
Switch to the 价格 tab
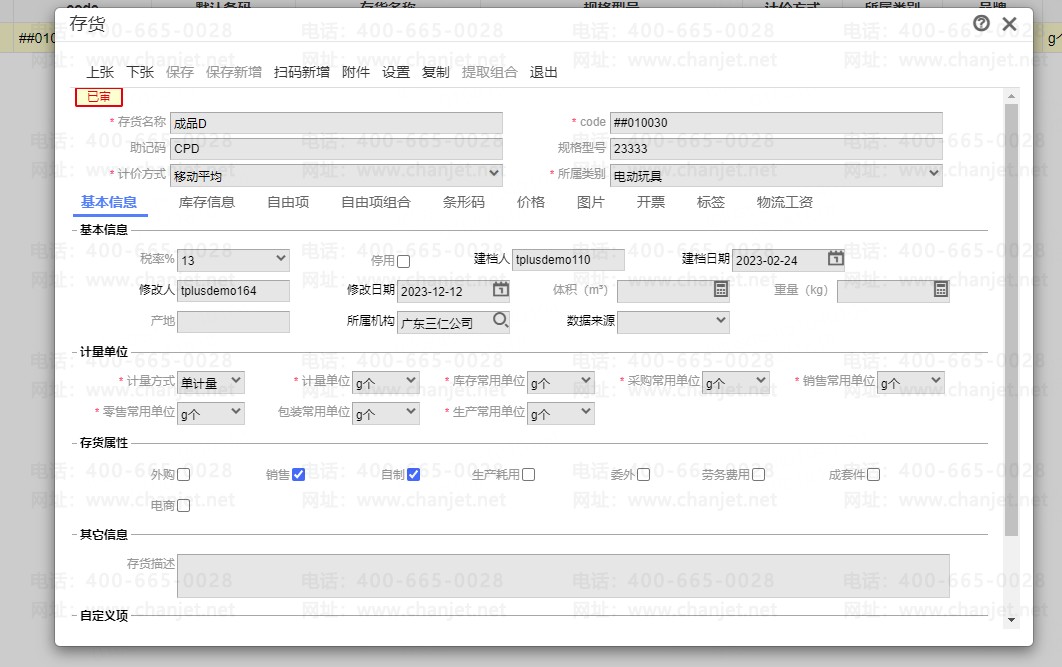(531, 202)
